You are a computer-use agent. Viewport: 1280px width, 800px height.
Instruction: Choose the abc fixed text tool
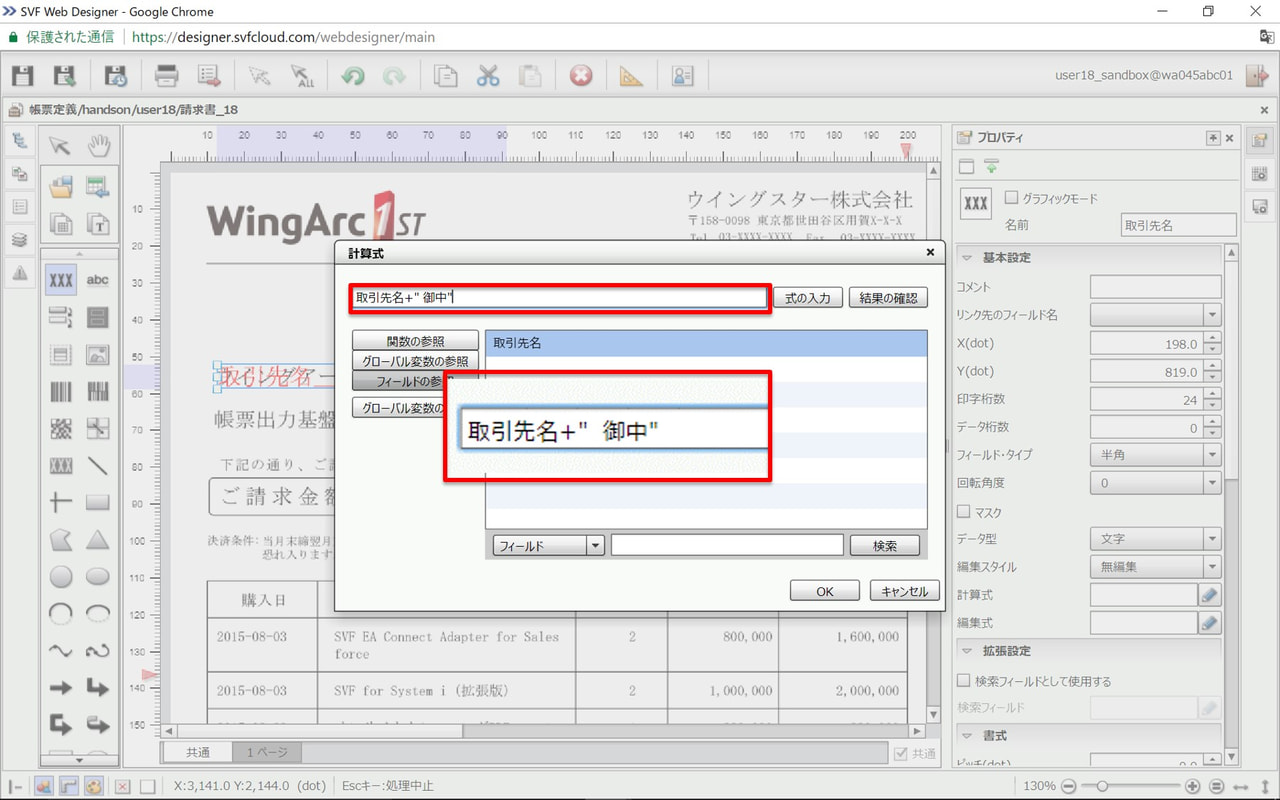[x=98, y=281]
